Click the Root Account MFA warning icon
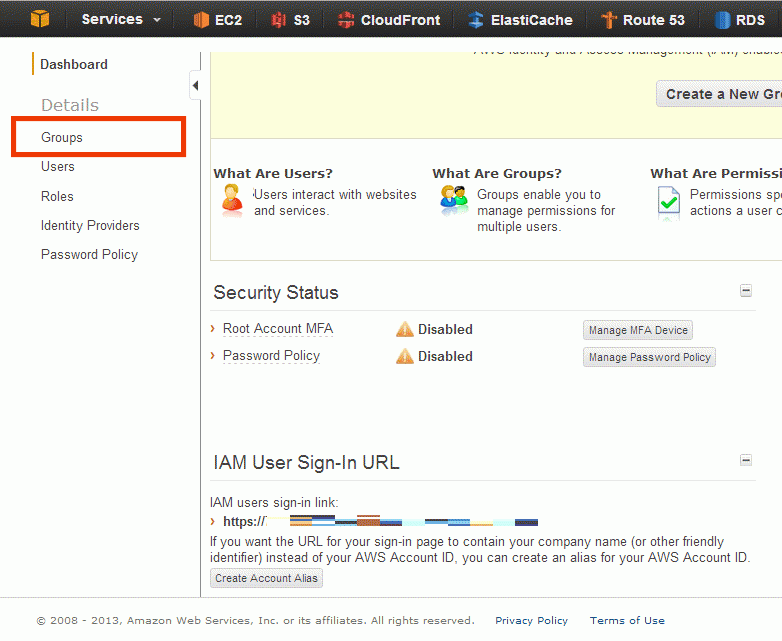The width and height of the screenshot is (782, 641). pyautogui.click(x=404, y=329)
